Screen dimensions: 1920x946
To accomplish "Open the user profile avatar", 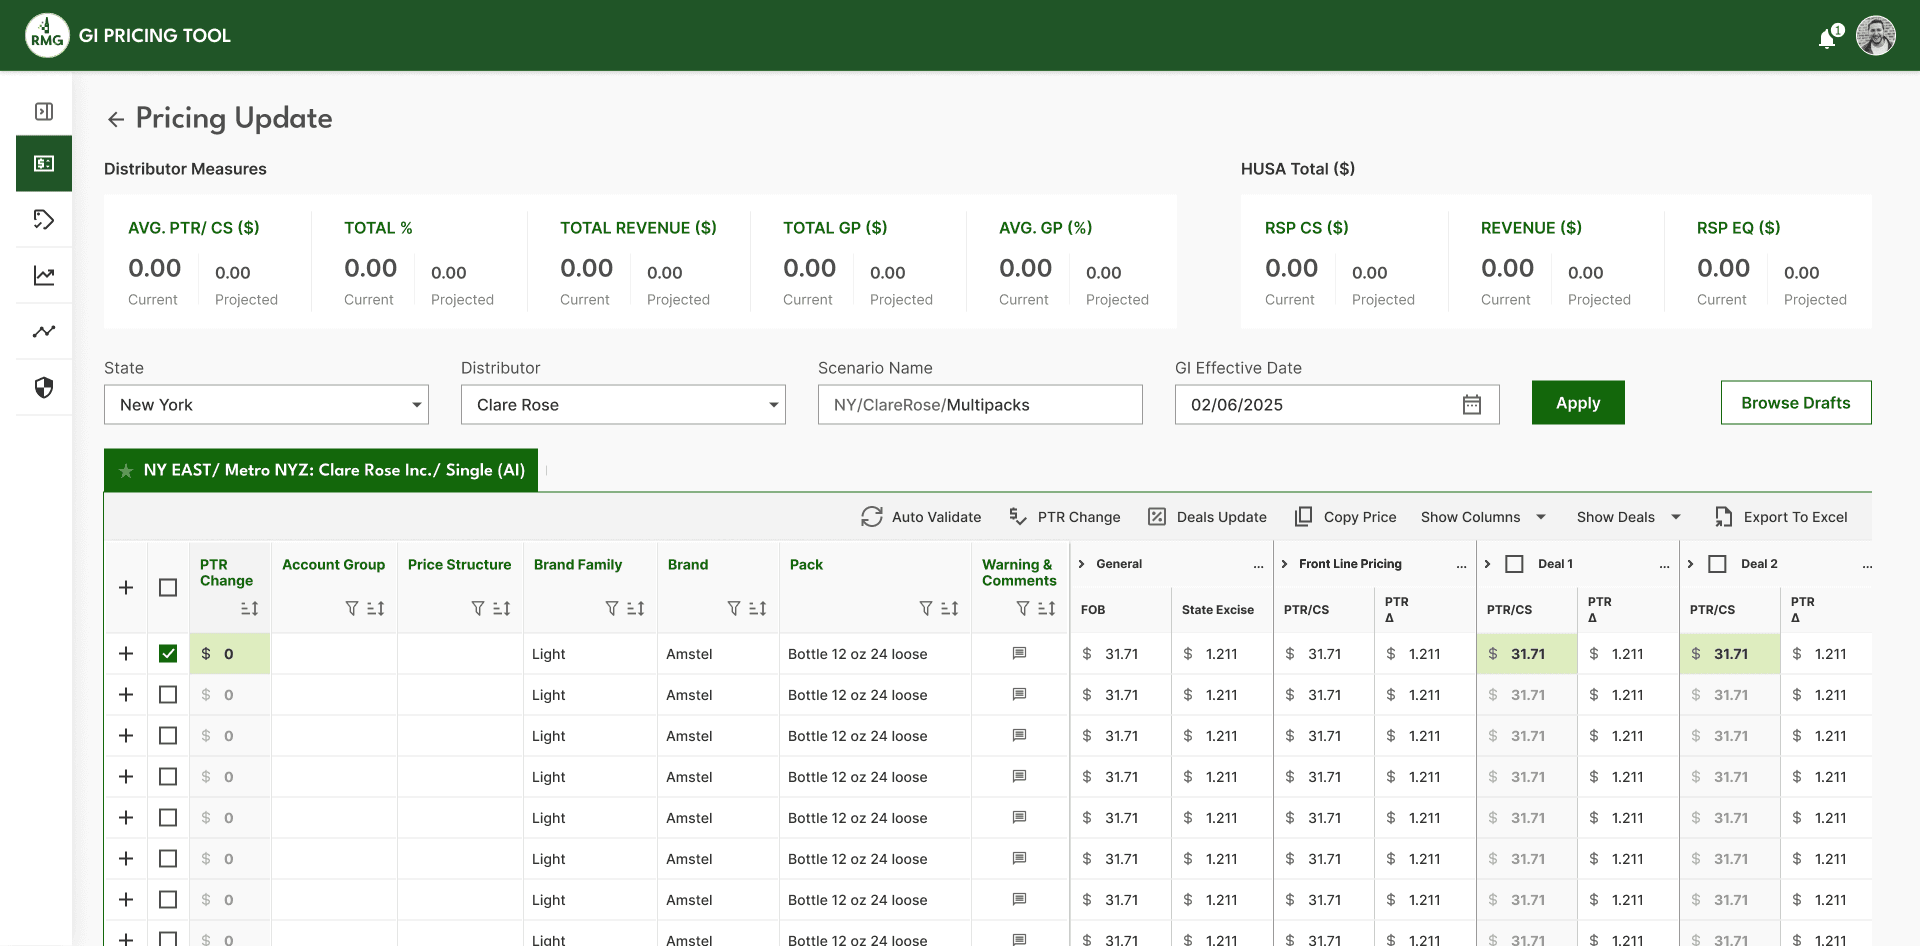I will (x=1875, y=36).
